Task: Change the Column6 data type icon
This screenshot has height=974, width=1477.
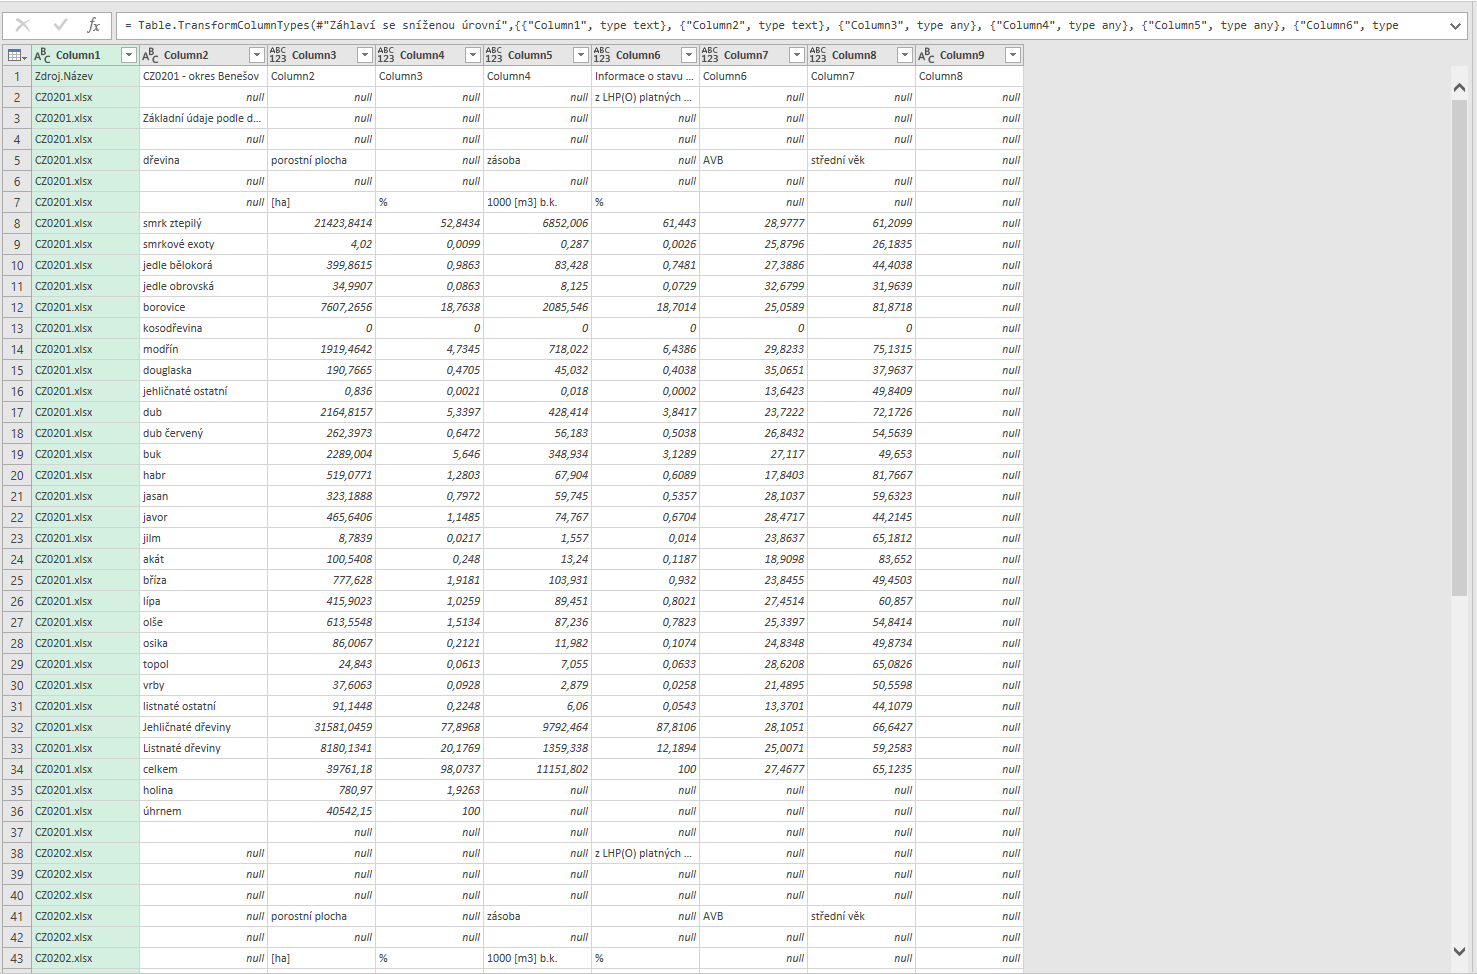Action: click(x=602, y=55)
